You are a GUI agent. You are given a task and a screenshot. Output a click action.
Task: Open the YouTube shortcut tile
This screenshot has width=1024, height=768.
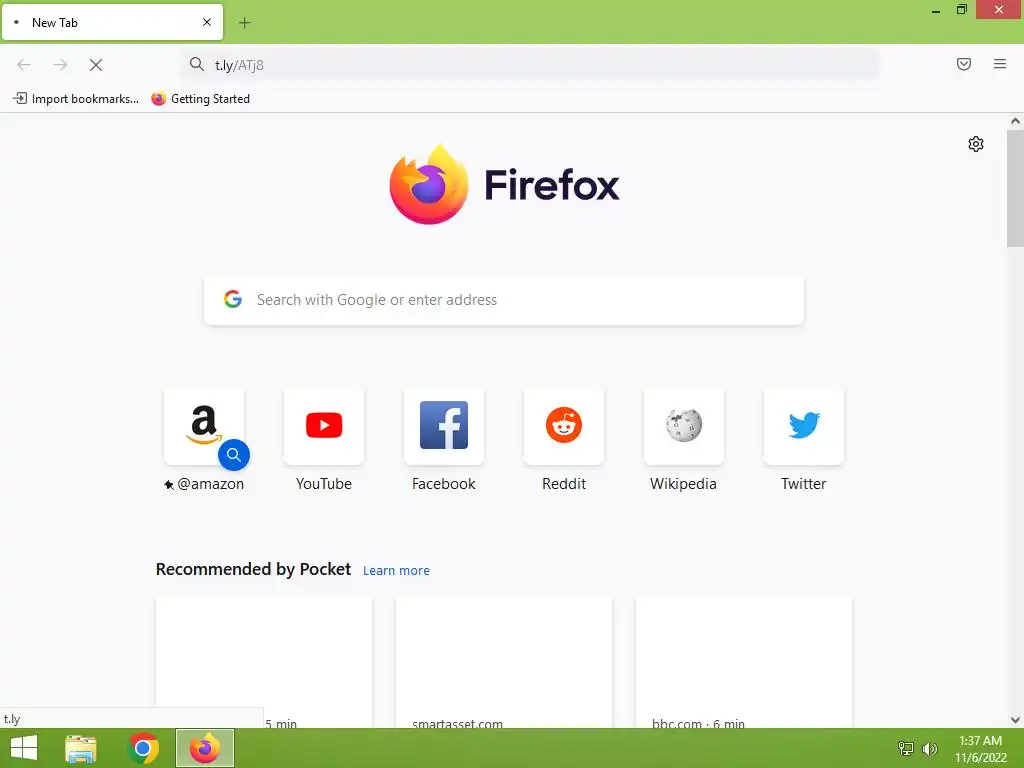coord(324,426)
